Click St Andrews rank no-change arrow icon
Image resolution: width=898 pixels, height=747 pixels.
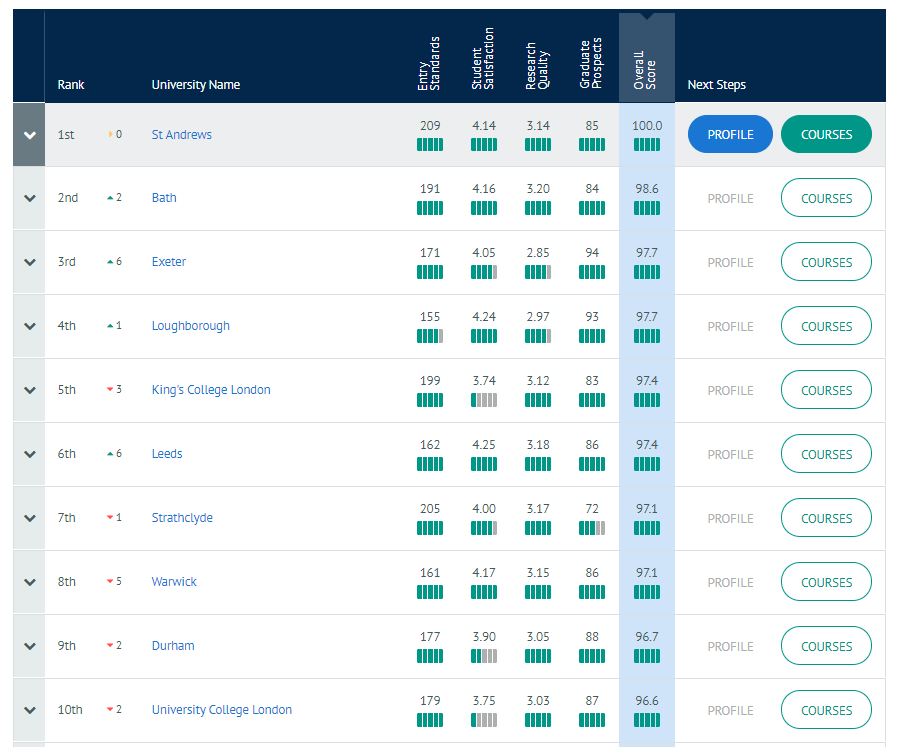[111, 134]
